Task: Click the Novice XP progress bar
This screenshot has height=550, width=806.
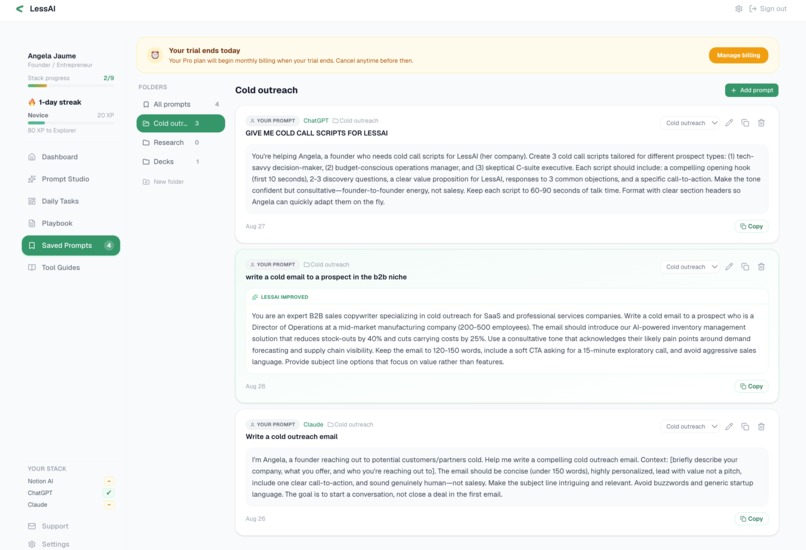Action: (71, 123)
